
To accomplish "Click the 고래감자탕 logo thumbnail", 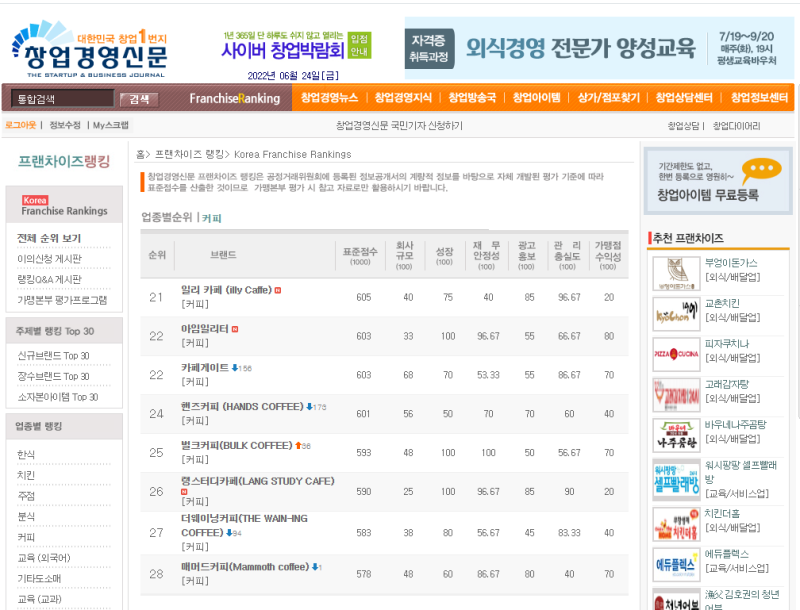I will [x=676, y=395].
